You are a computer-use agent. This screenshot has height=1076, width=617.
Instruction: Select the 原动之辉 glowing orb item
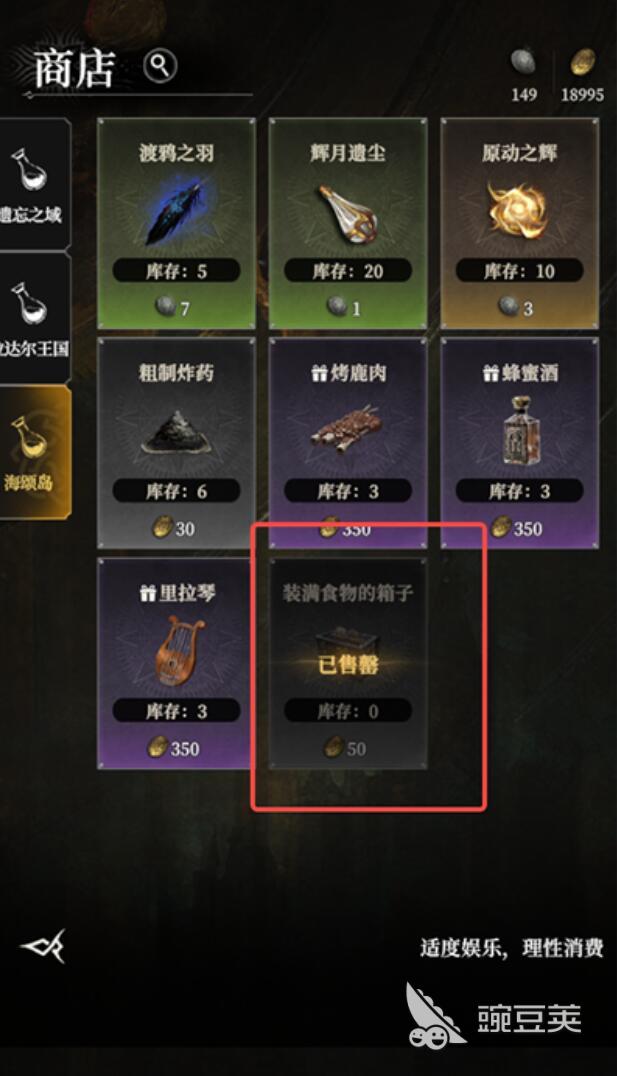(518, 209)
